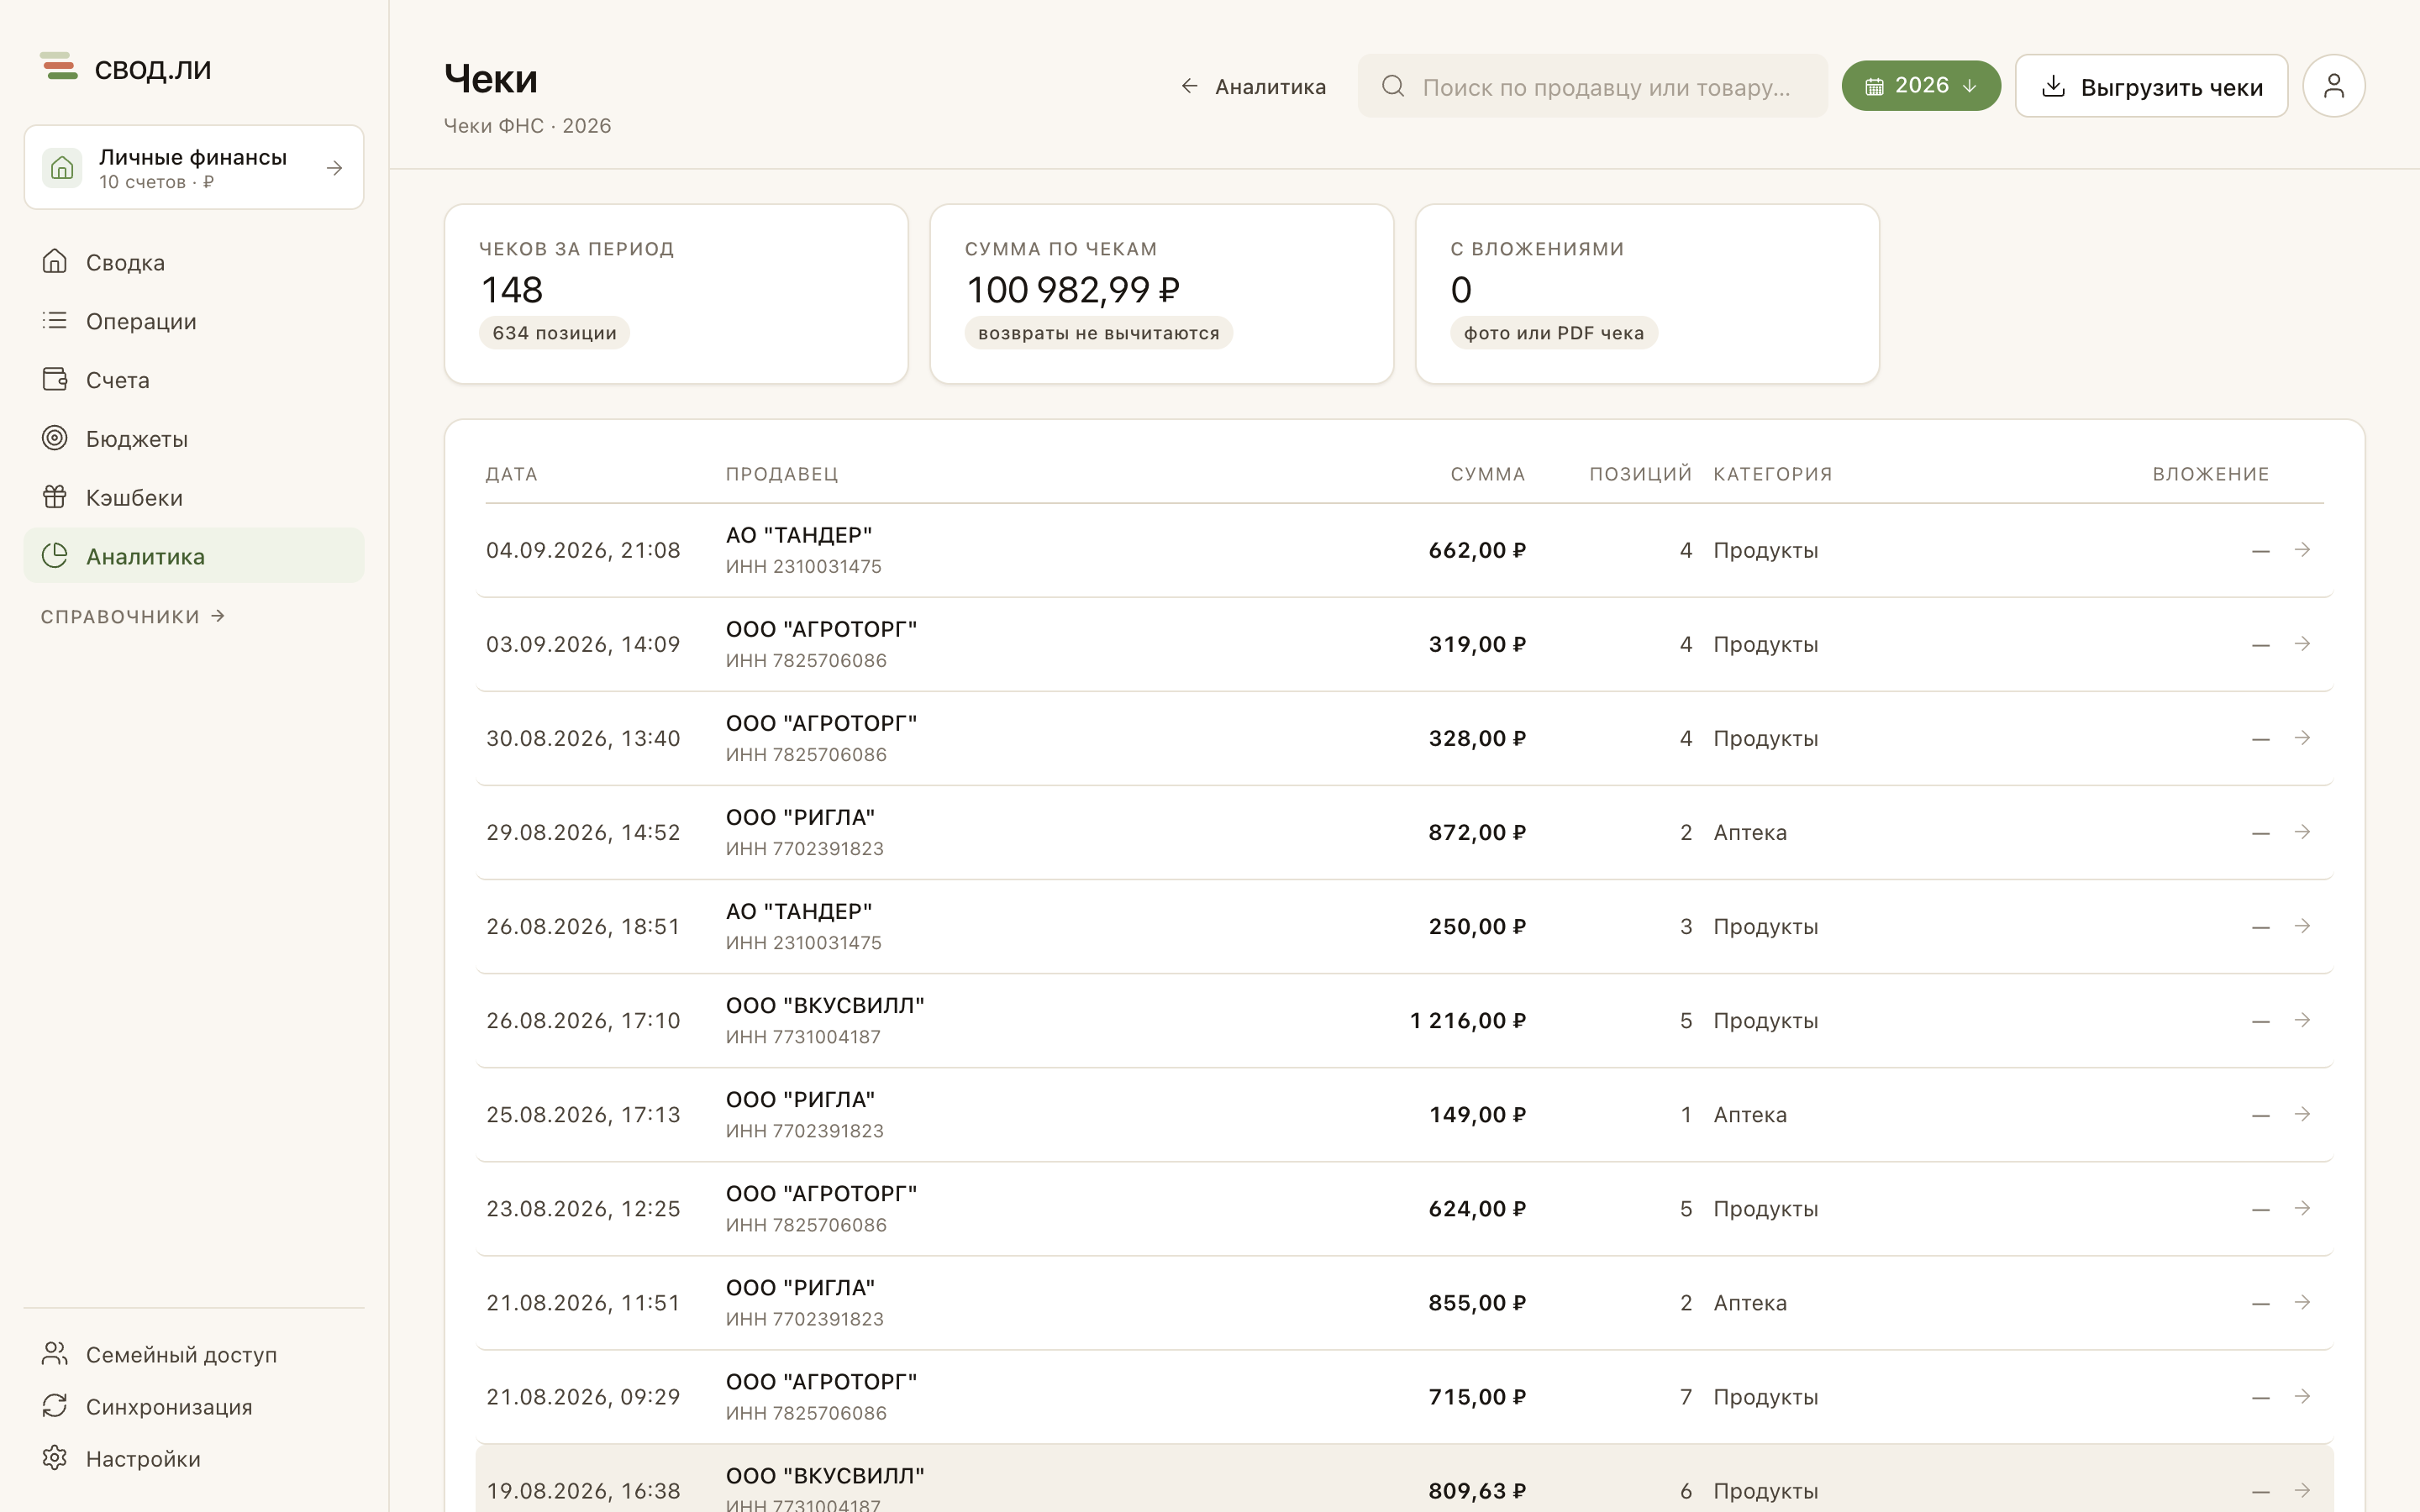The image size is (2420, 1512).
Task: Click ООО "ВКУСВИЛЛ" in the 19.08.2026 row
Action: [825, 1475]
